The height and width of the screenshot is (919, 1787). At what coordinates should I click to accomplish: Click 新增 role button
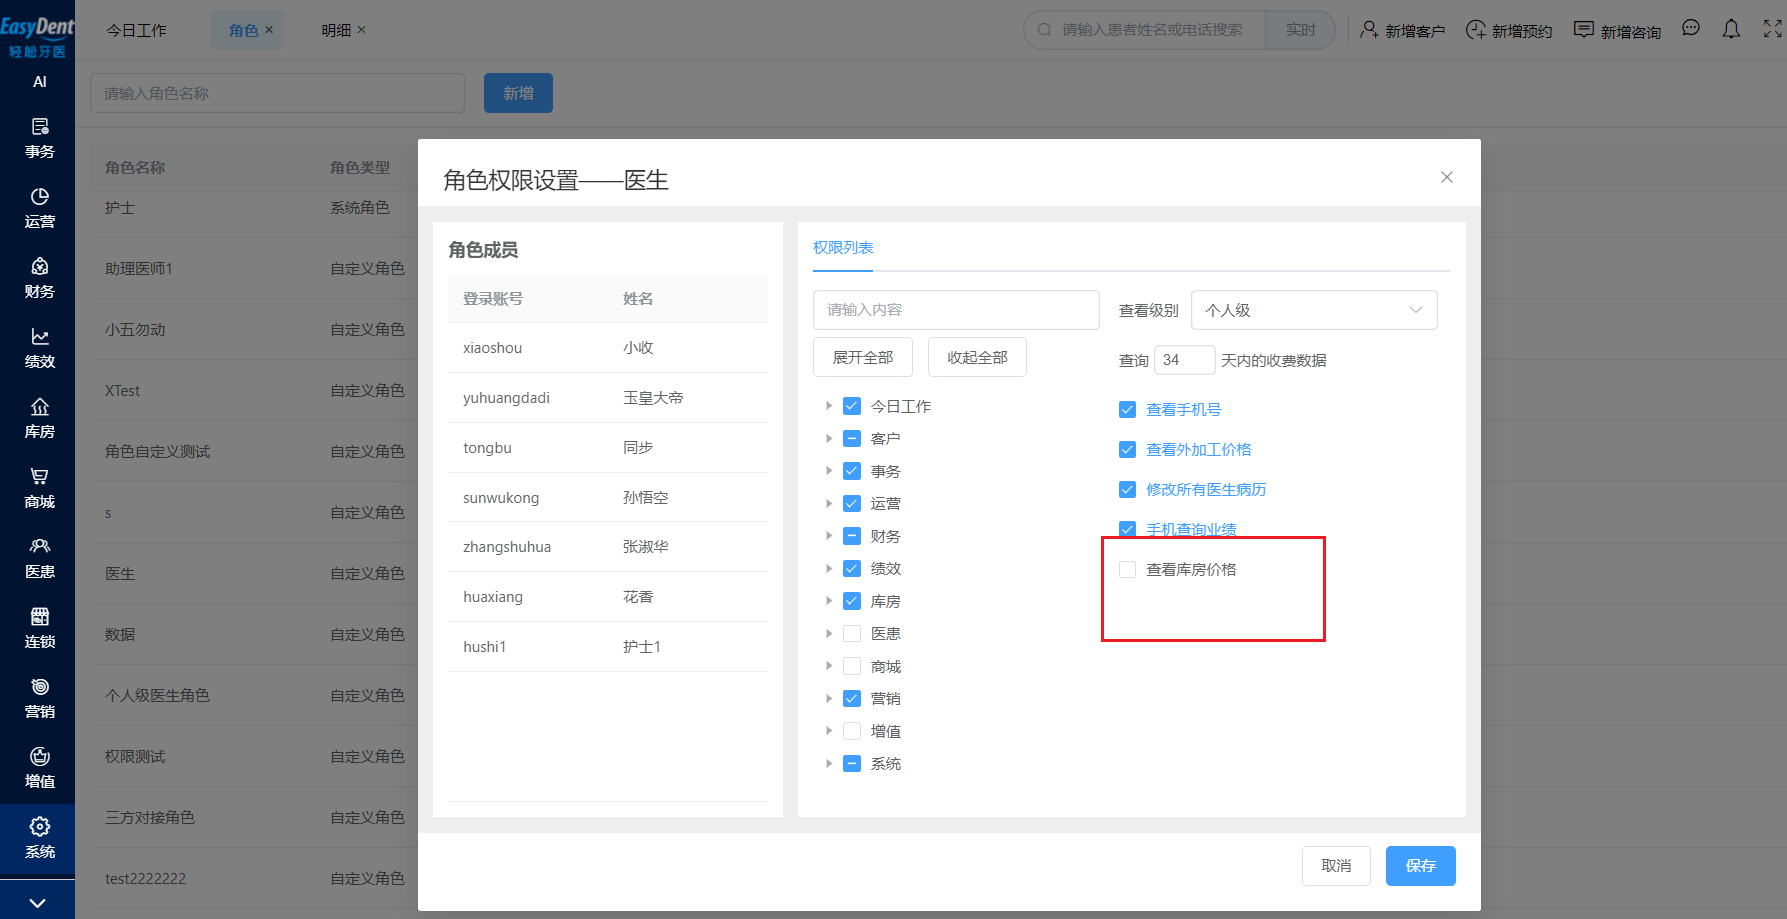click(518, 93)
